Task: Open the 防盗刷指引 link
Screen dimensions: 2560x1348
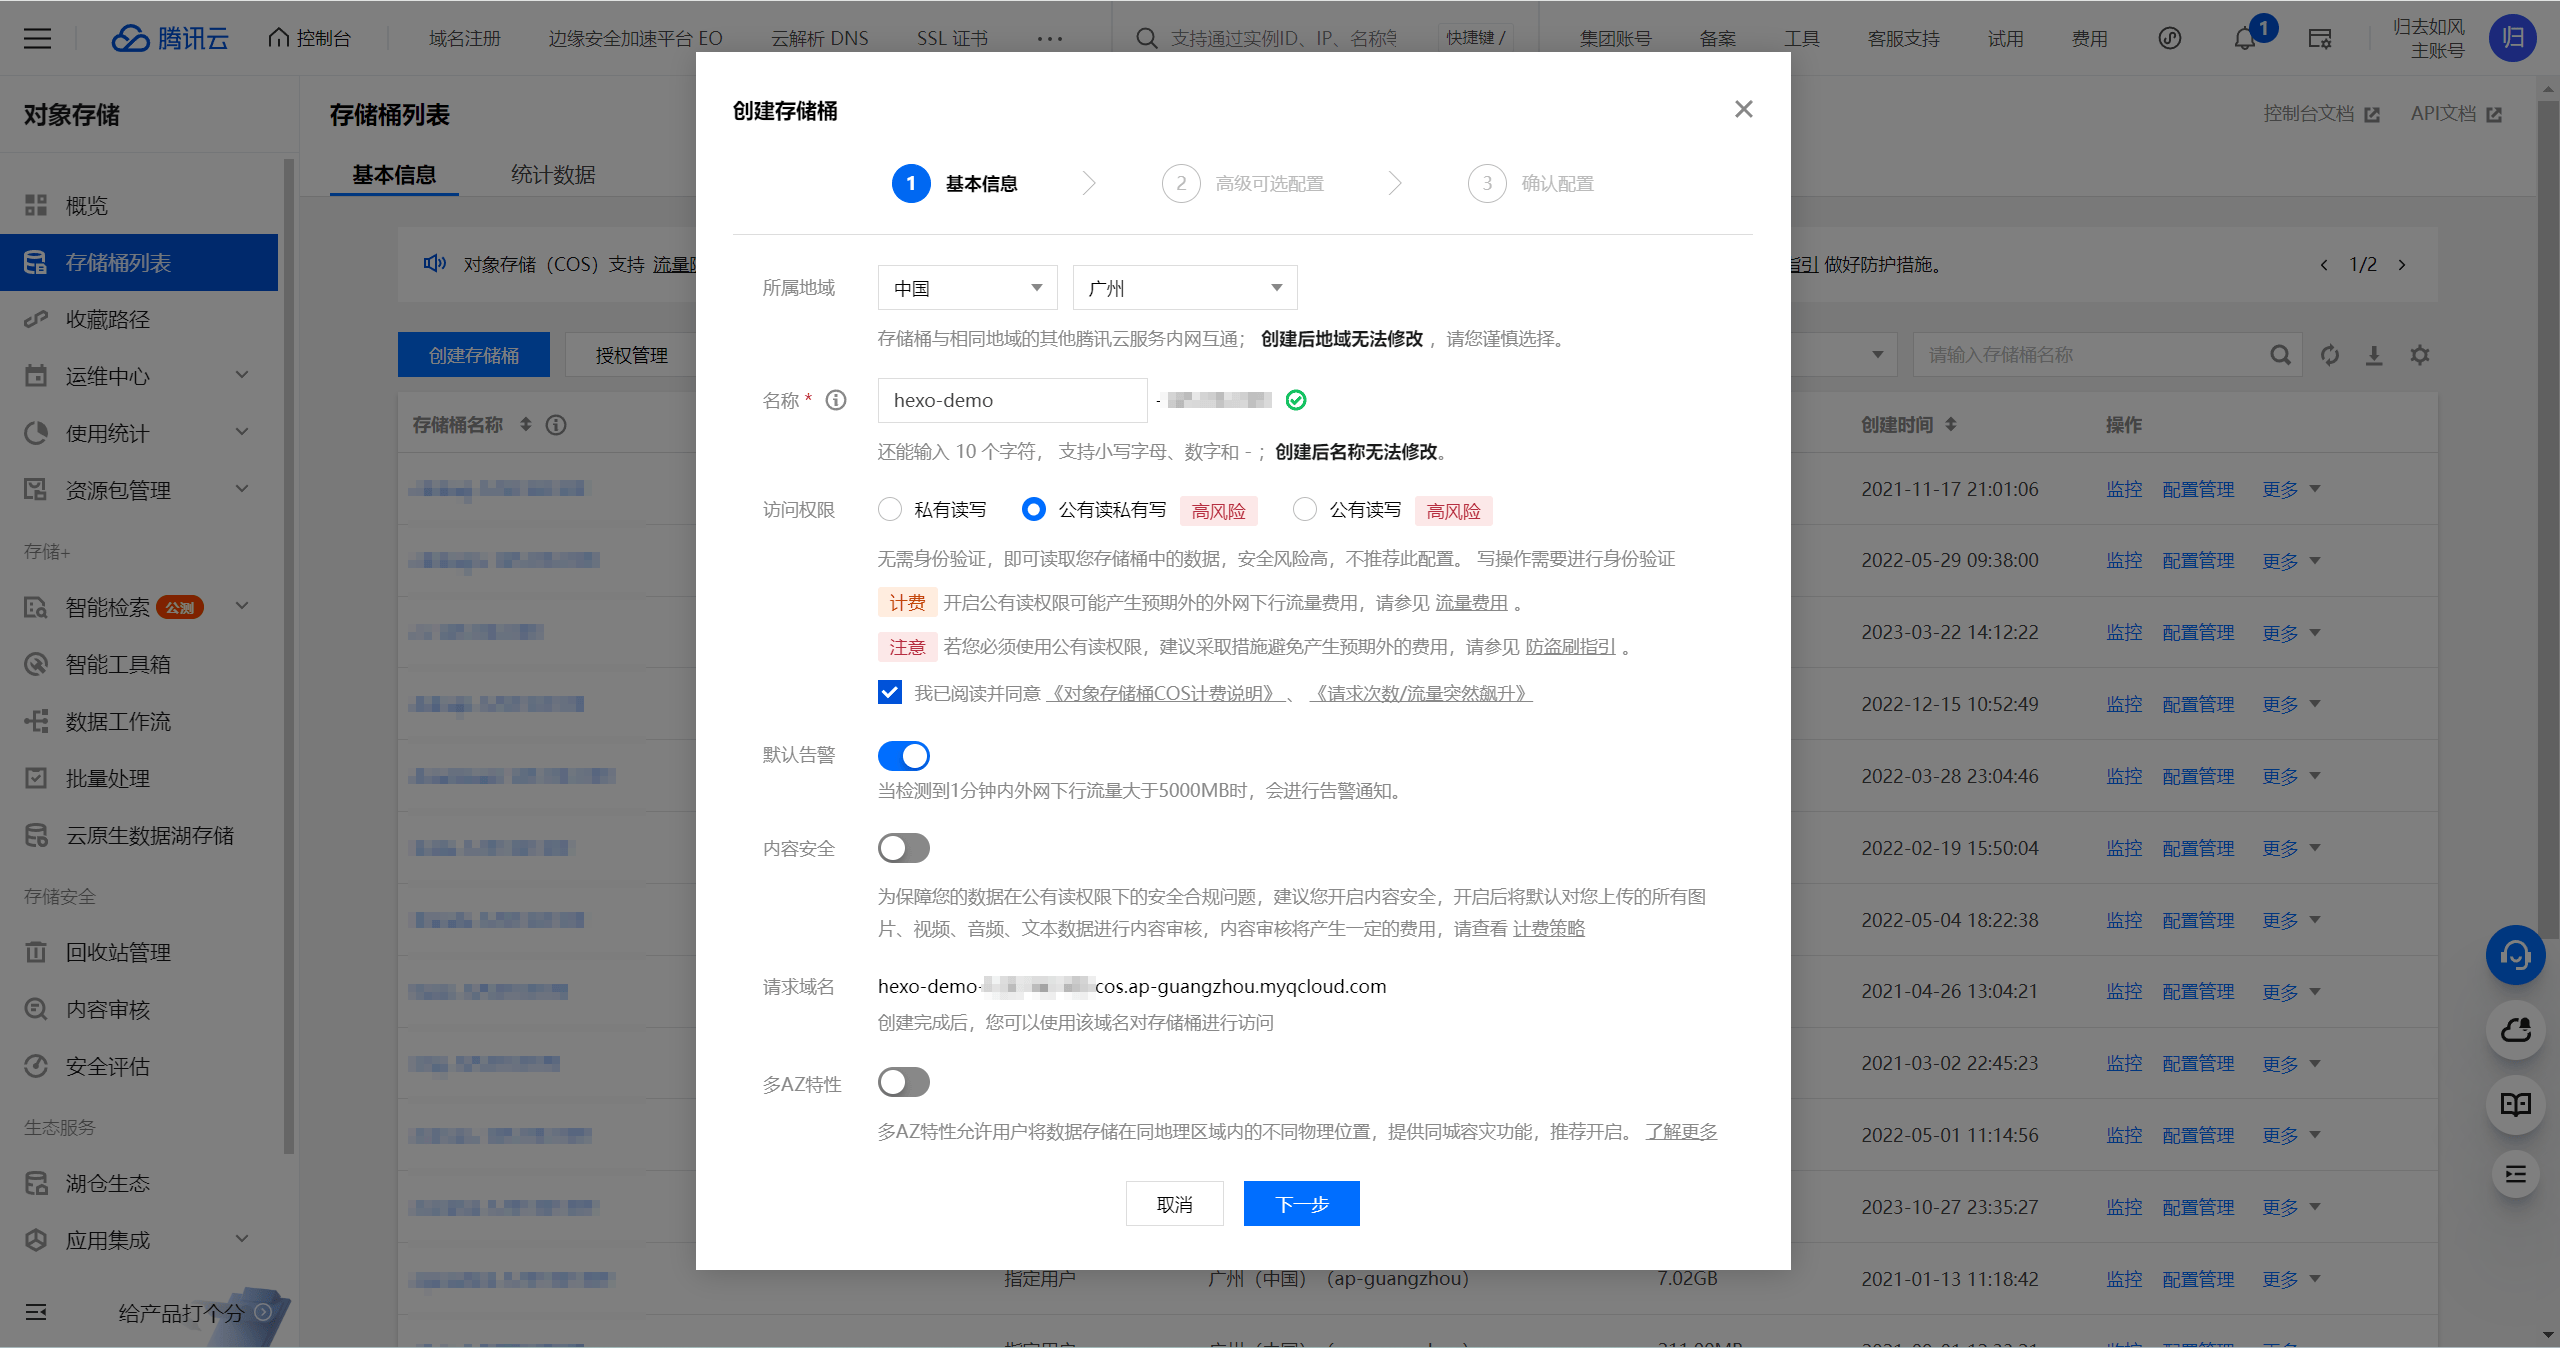Action: (1570, 647)
